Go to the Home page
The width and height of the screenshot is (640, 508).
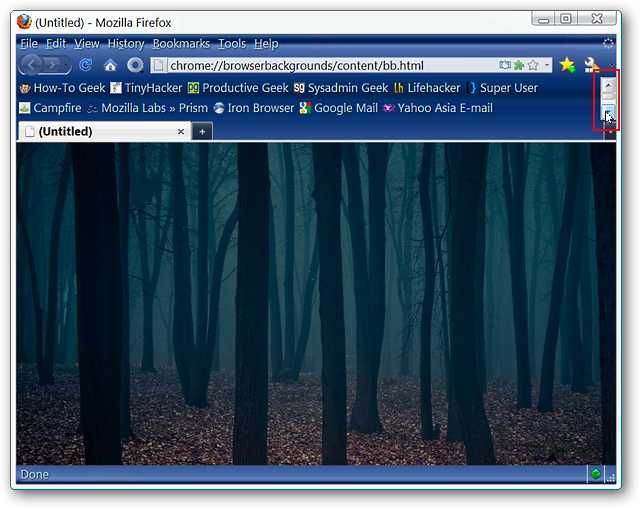coord(110,65)
